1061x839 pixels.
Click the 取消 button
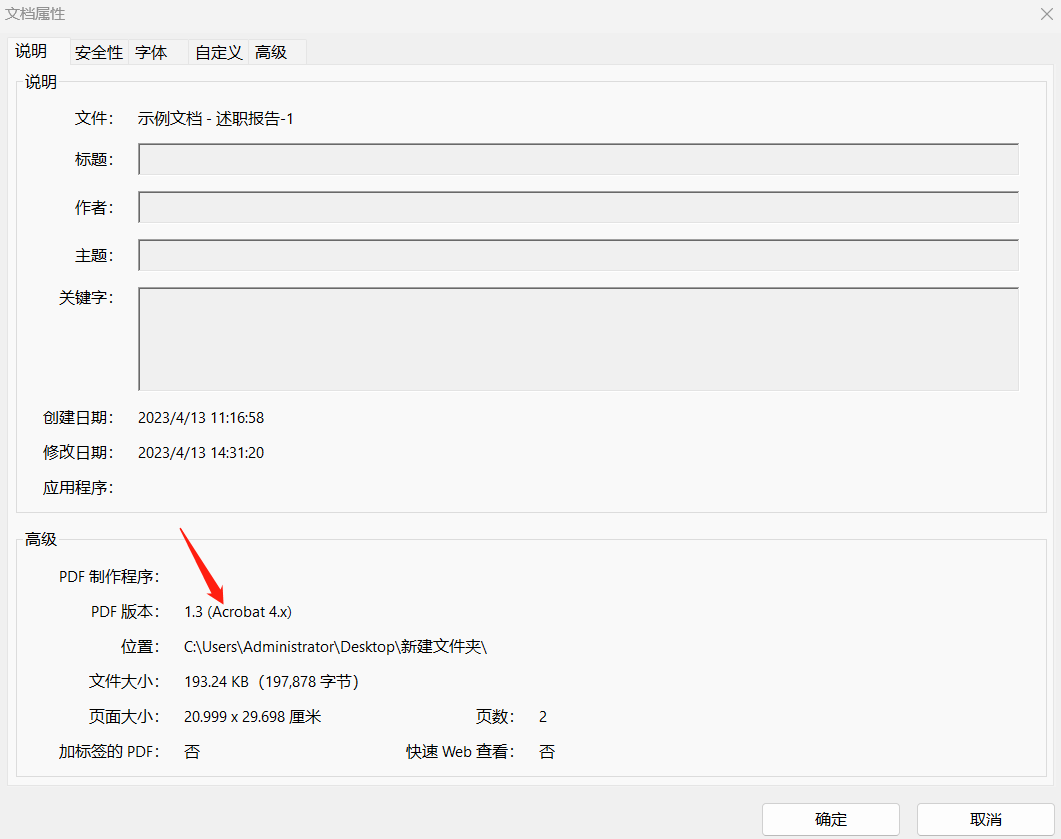tap(984, 819)
